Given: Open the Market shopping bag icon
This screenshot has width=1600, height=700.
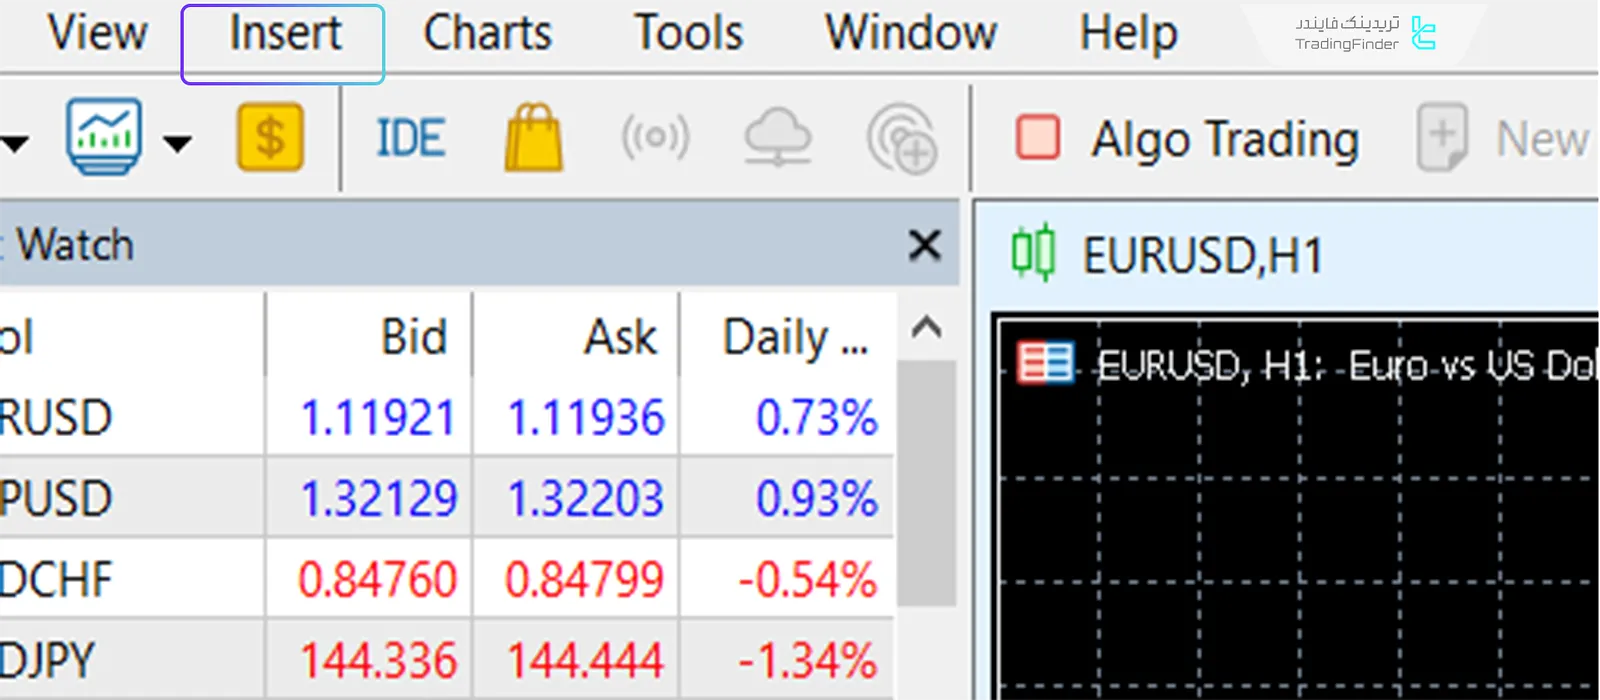Looking at the screenshot, I should (x=534, y=139).
